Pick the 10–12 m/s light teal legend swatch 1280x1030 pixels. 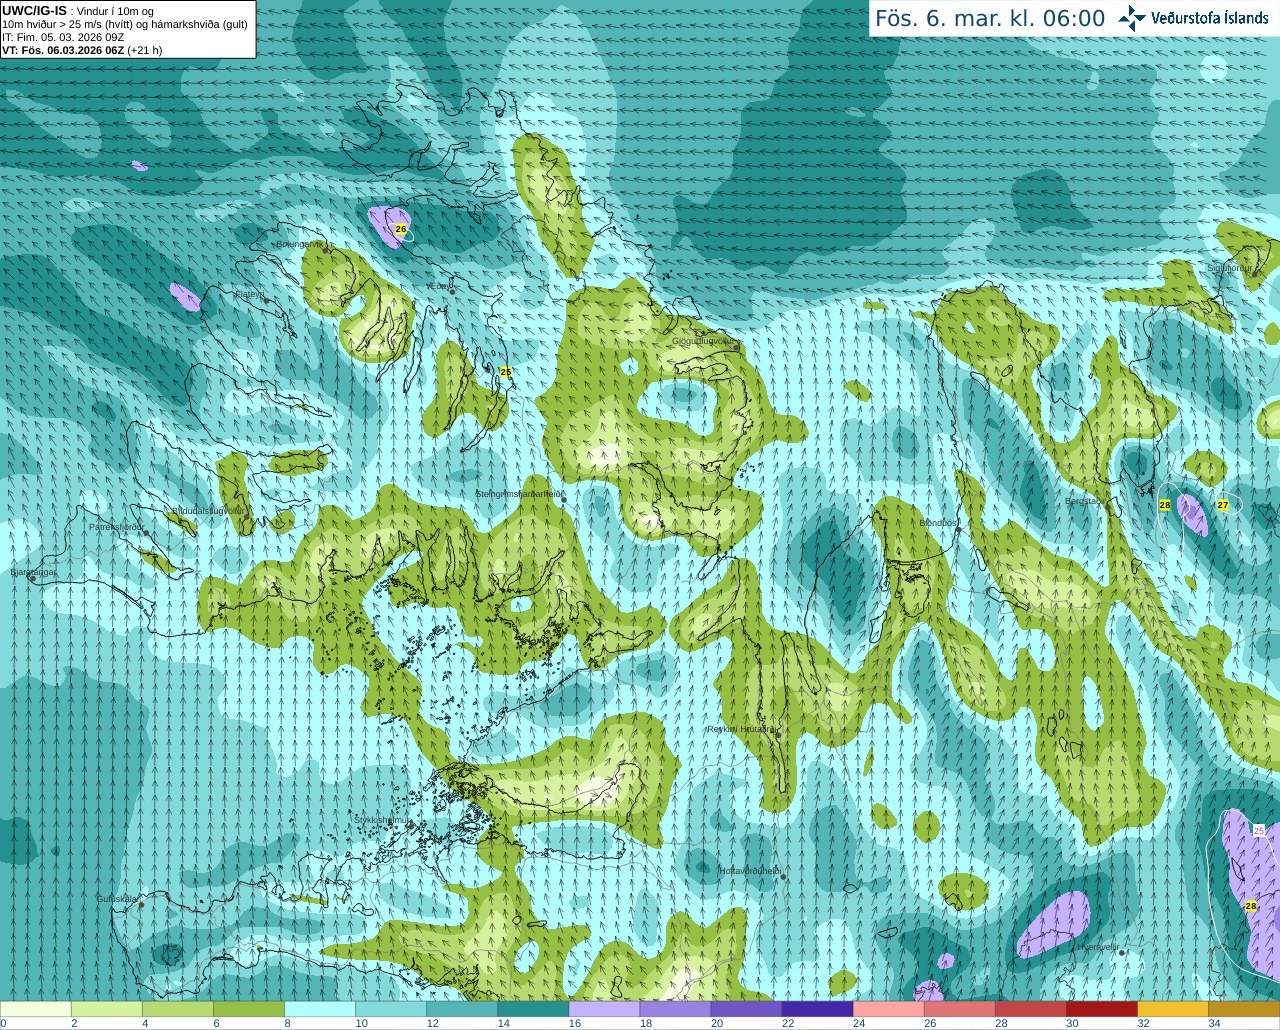[x=391, y=1009]
